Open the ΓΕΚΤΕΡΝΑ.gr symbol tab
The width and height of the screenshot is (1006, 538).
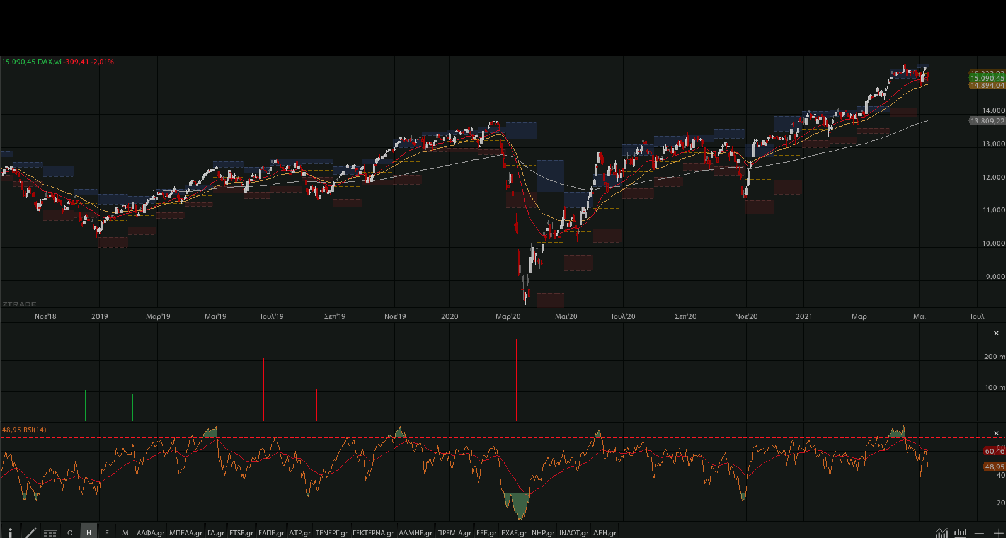coord(373,533)
